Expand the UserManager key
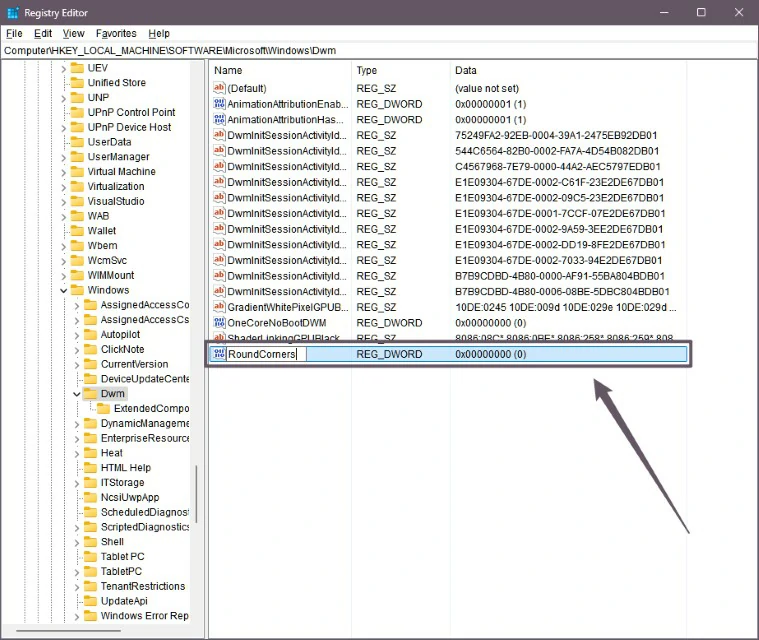This screenshot has width=759, height=640. coord(64,157)
